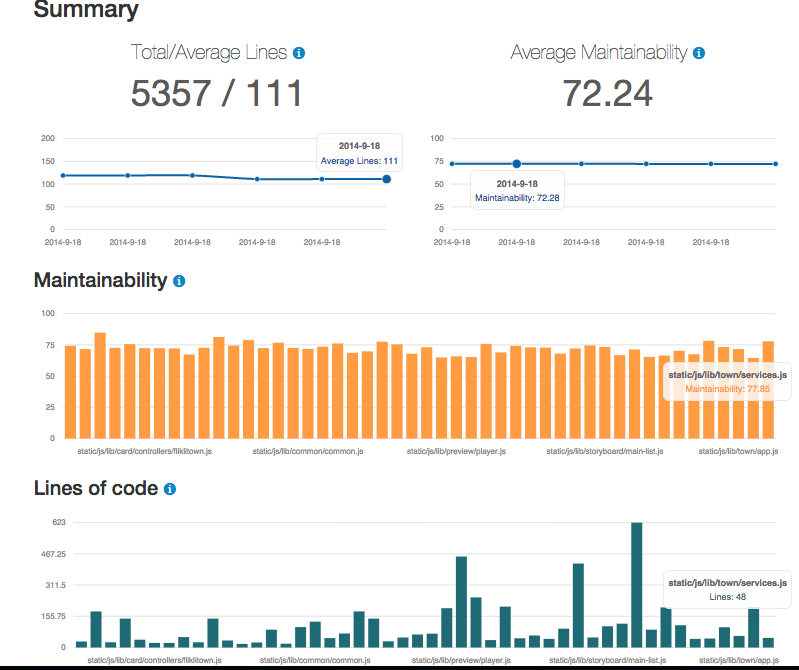Click the Maintainability: 77.85 tooltip value
The width and height of the screenshot is (799, 670).
(727, 389)
